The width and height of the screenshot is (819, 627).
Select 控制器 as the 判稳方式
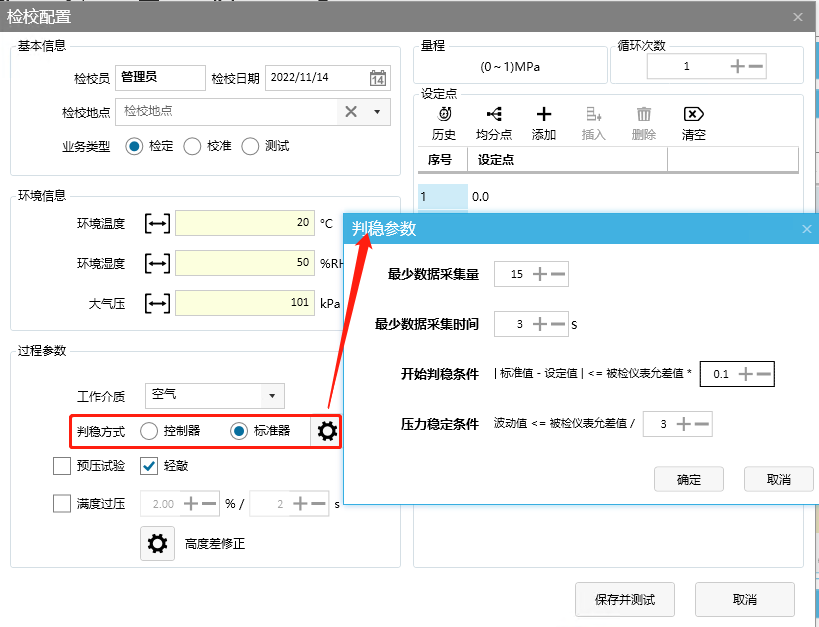pyautogui.click(x=149, y=431)
